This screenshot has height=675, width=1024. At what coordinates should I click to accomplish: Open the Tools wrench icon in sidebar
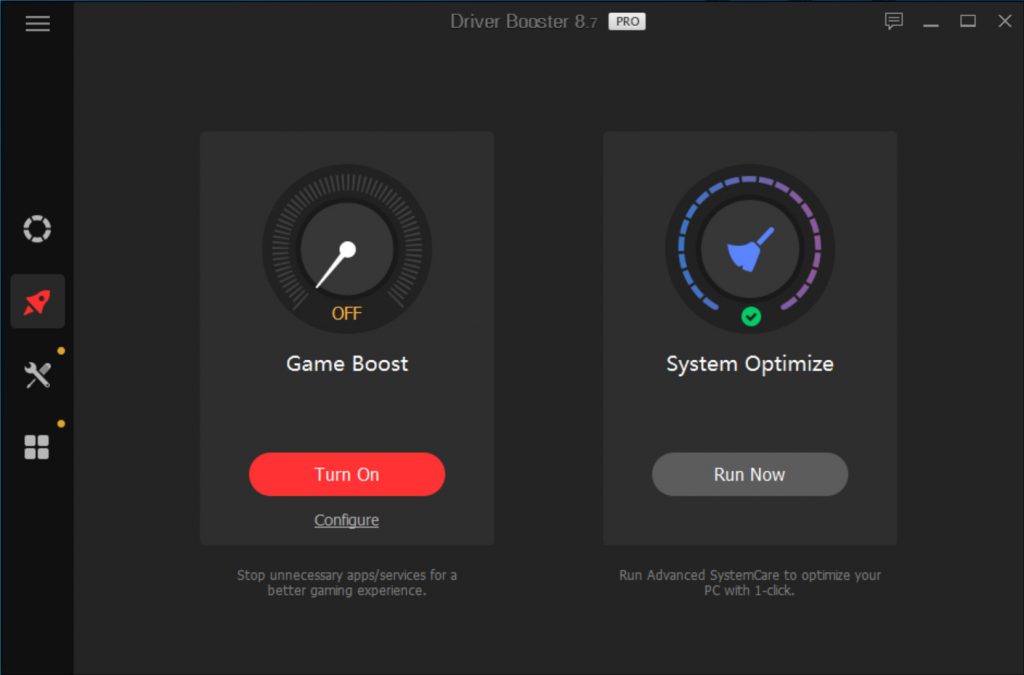pos(37,375)
